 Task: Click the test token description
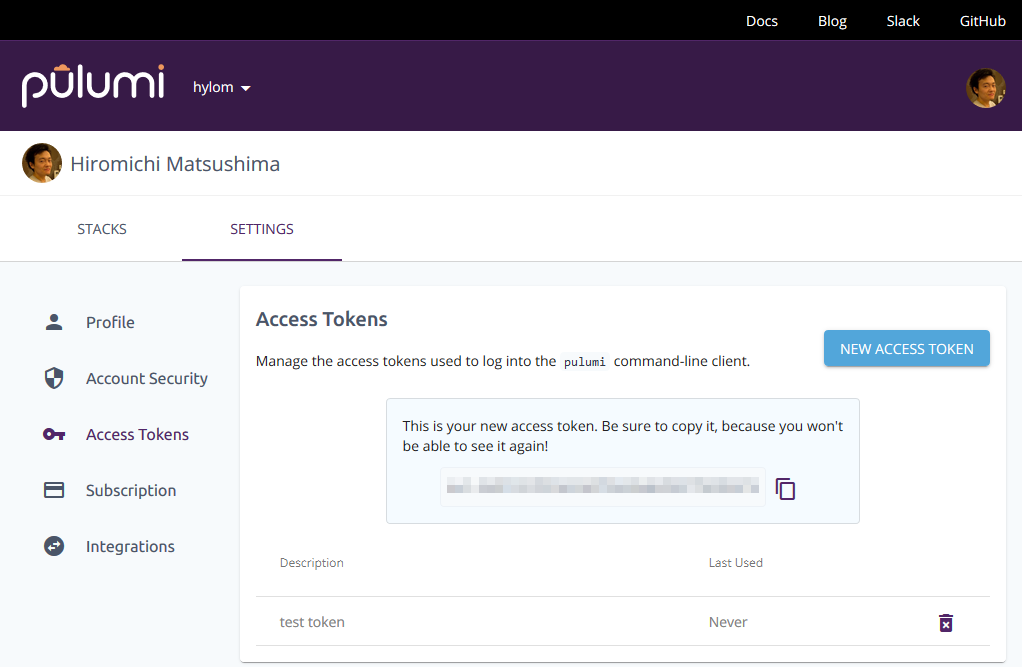point(312,622)
